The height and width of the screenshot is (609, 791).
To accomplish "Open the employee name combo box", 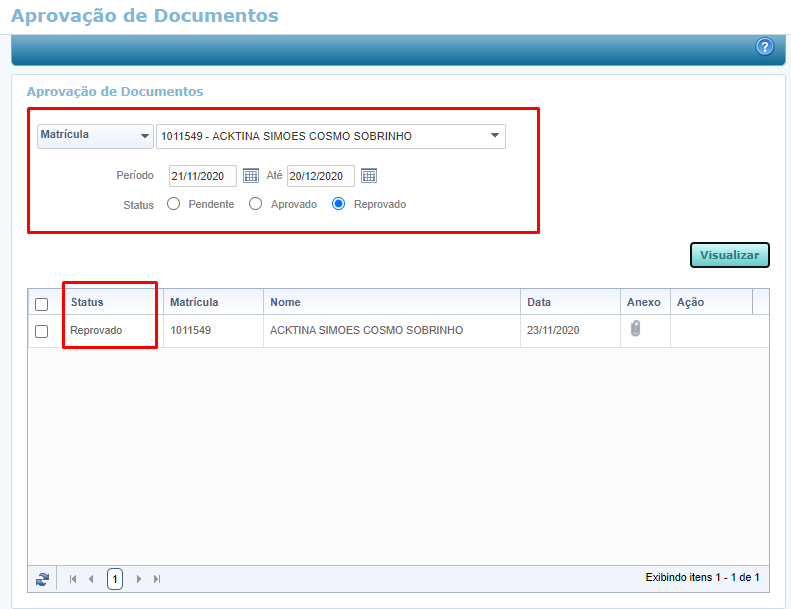I will click(x=330, y=136).
